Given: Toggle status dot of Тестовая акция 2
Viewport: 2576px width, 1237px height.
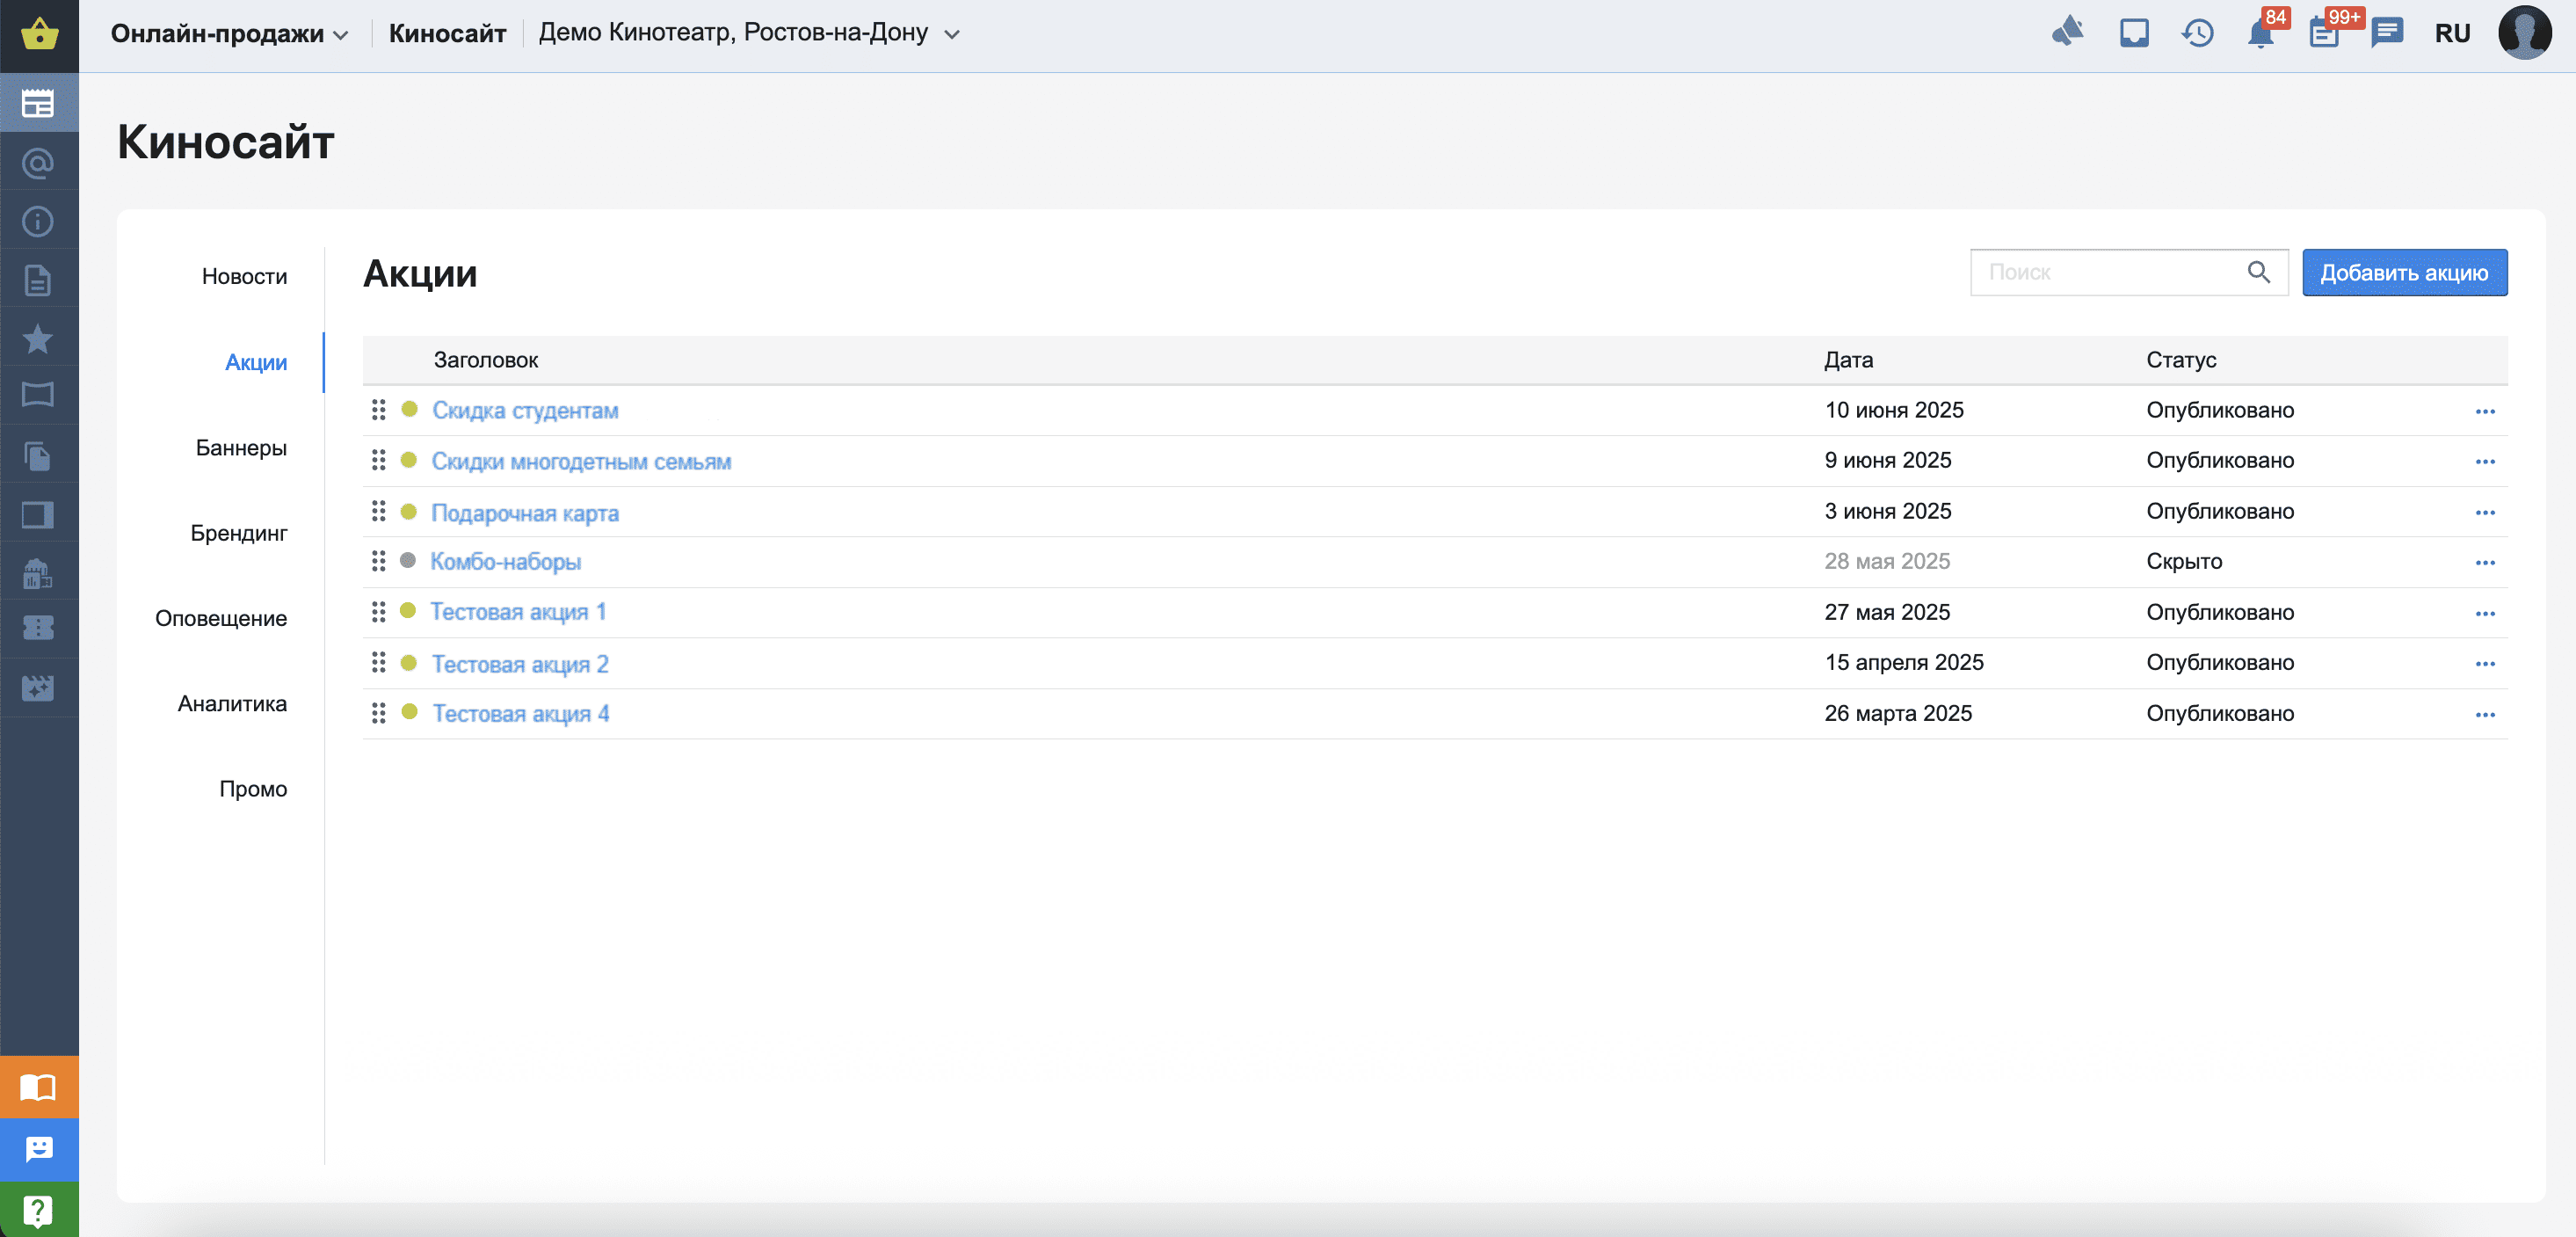Looking at the screenshot, I should pos(408,662).
